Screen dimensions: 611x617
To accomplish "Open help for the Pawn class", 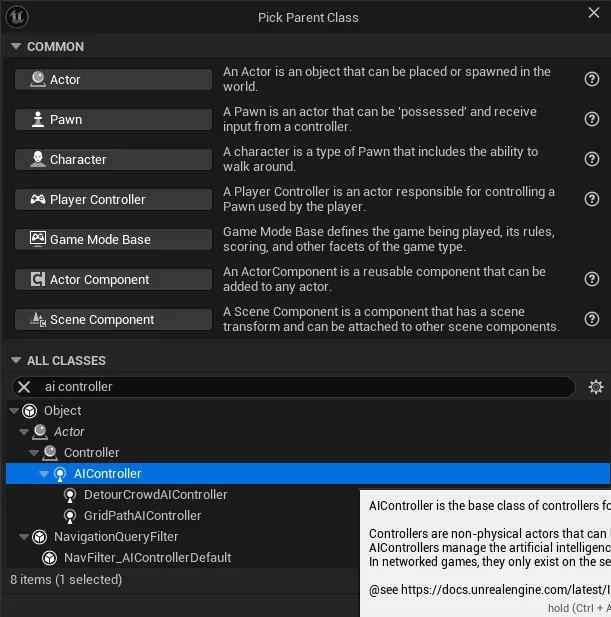I will [x=592, y=119].
